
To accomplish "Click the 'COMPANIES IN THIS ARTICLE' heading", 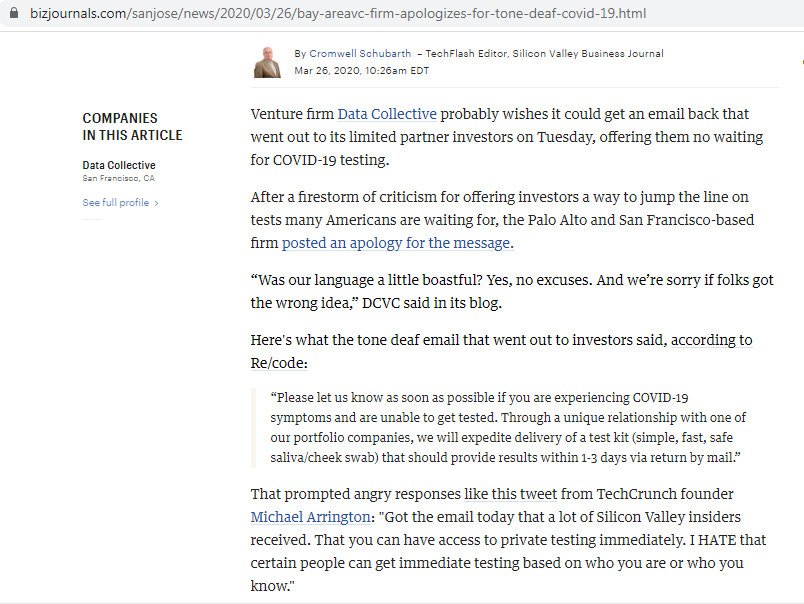I will [132, 127].
